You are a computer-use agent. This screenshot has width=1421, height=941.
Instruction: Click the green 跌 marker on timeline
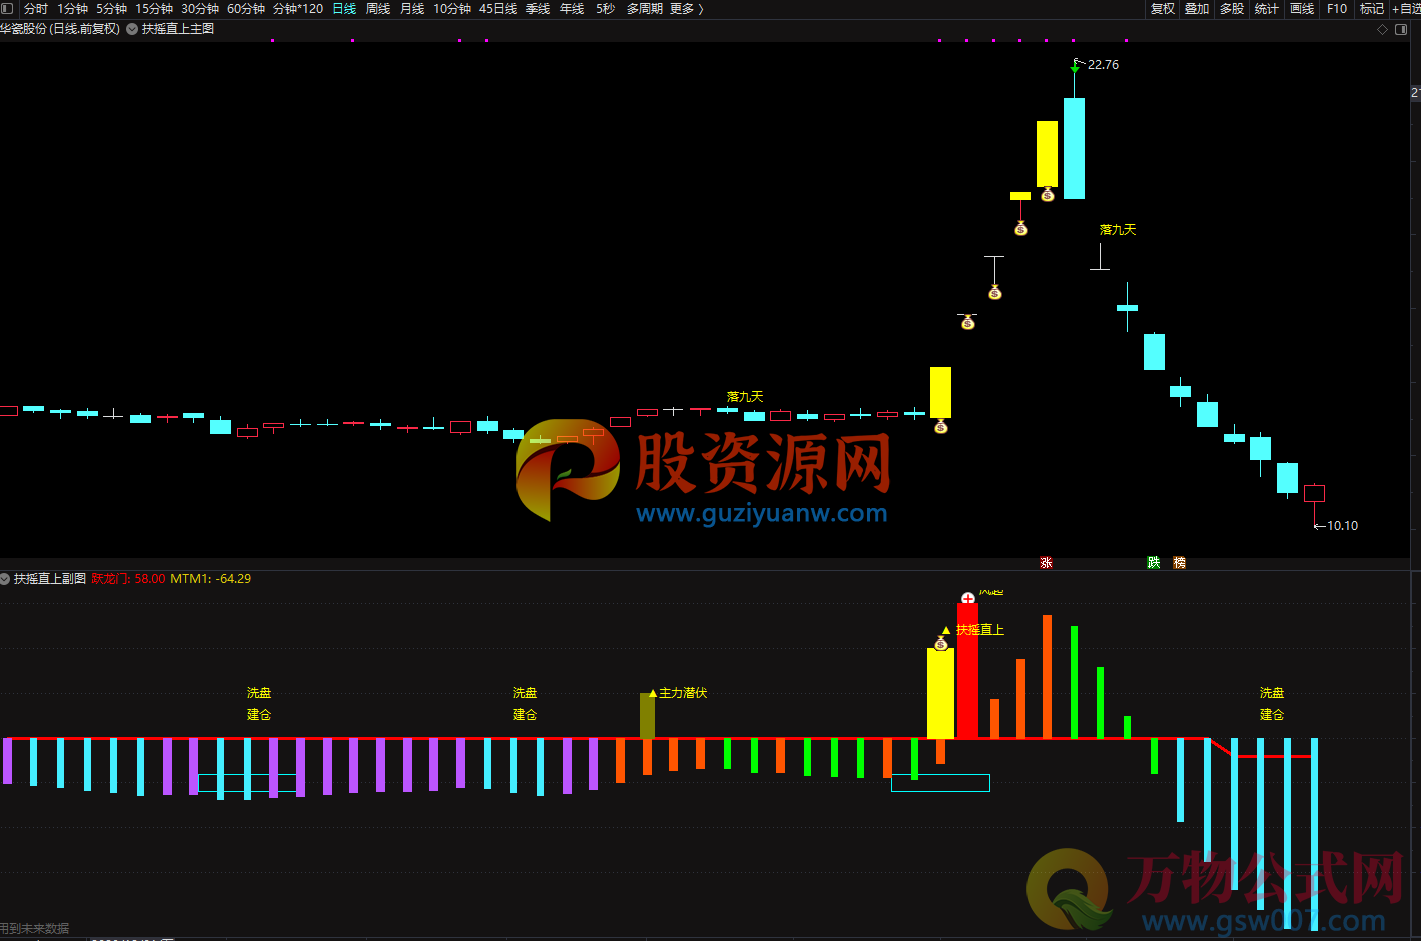pos(1153,563)
